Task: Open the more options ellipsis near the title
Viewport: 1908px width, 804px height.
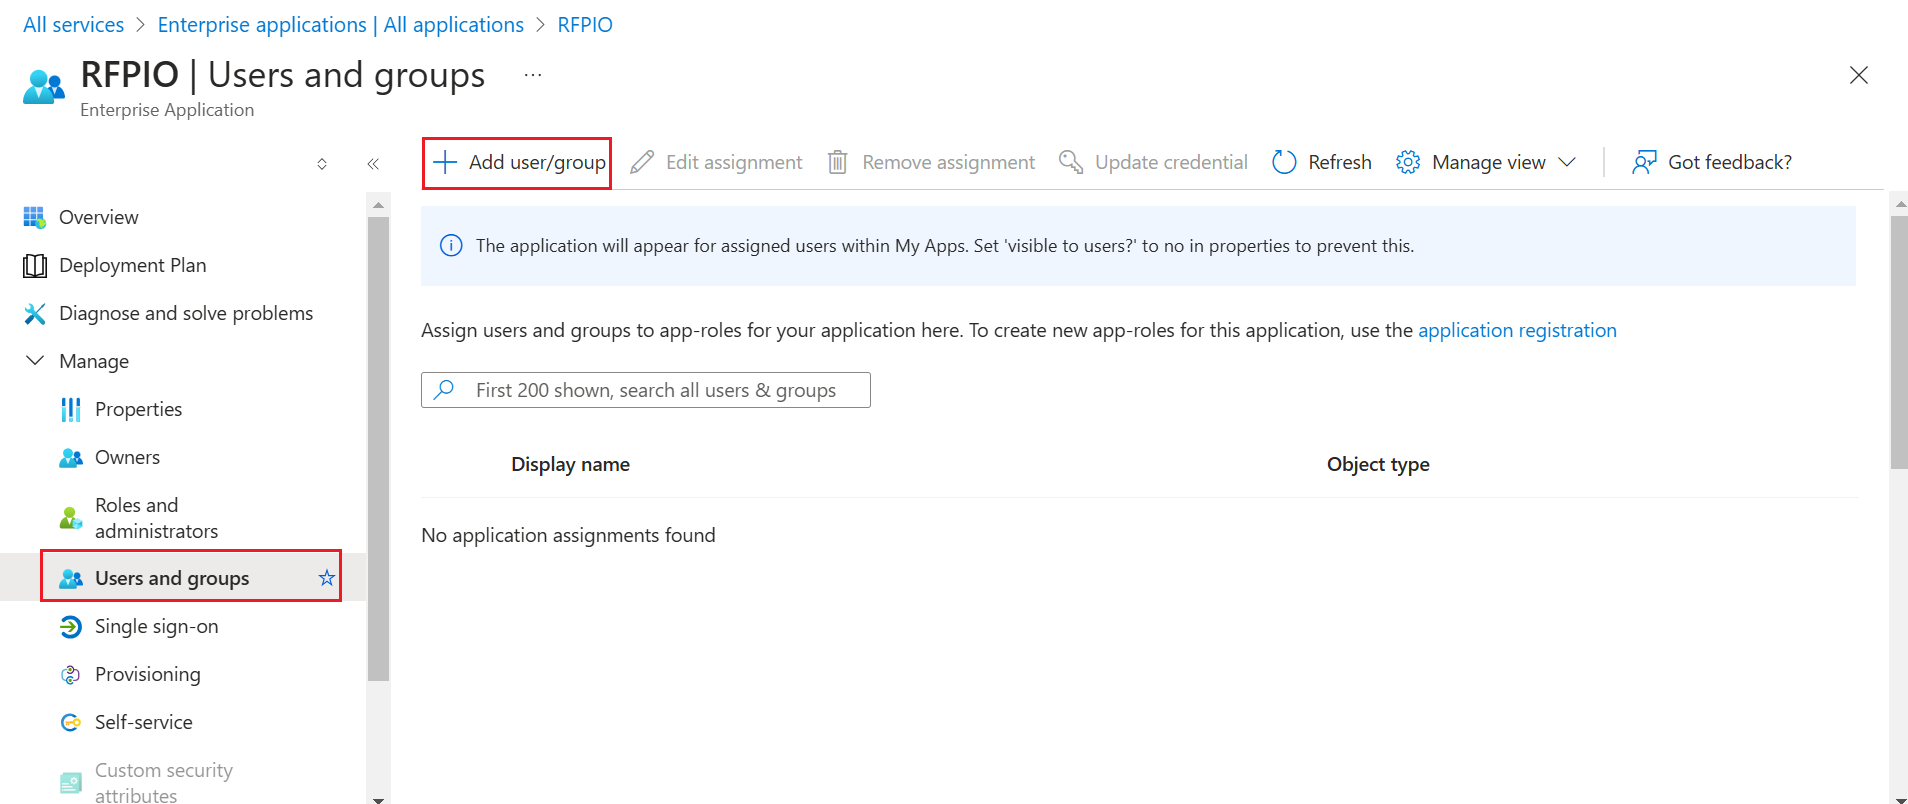Action: [533, 75]
